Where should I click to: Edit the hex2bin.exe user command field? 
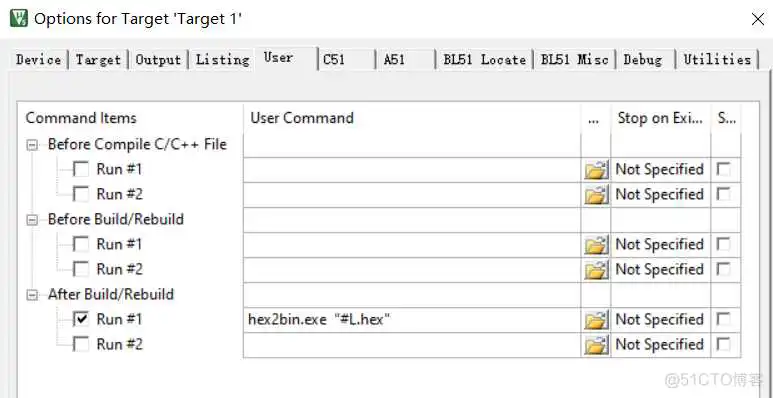click(x=412, y=320)
